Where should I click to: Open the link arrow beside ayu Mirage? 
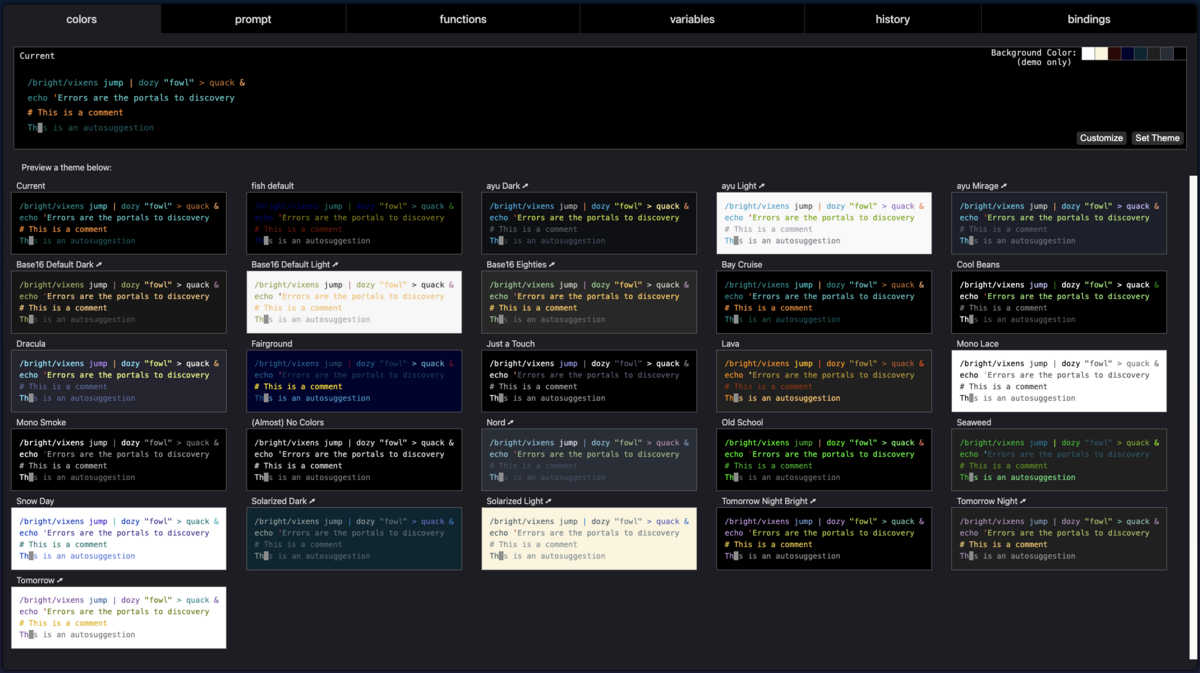(x=1005, y=186)
